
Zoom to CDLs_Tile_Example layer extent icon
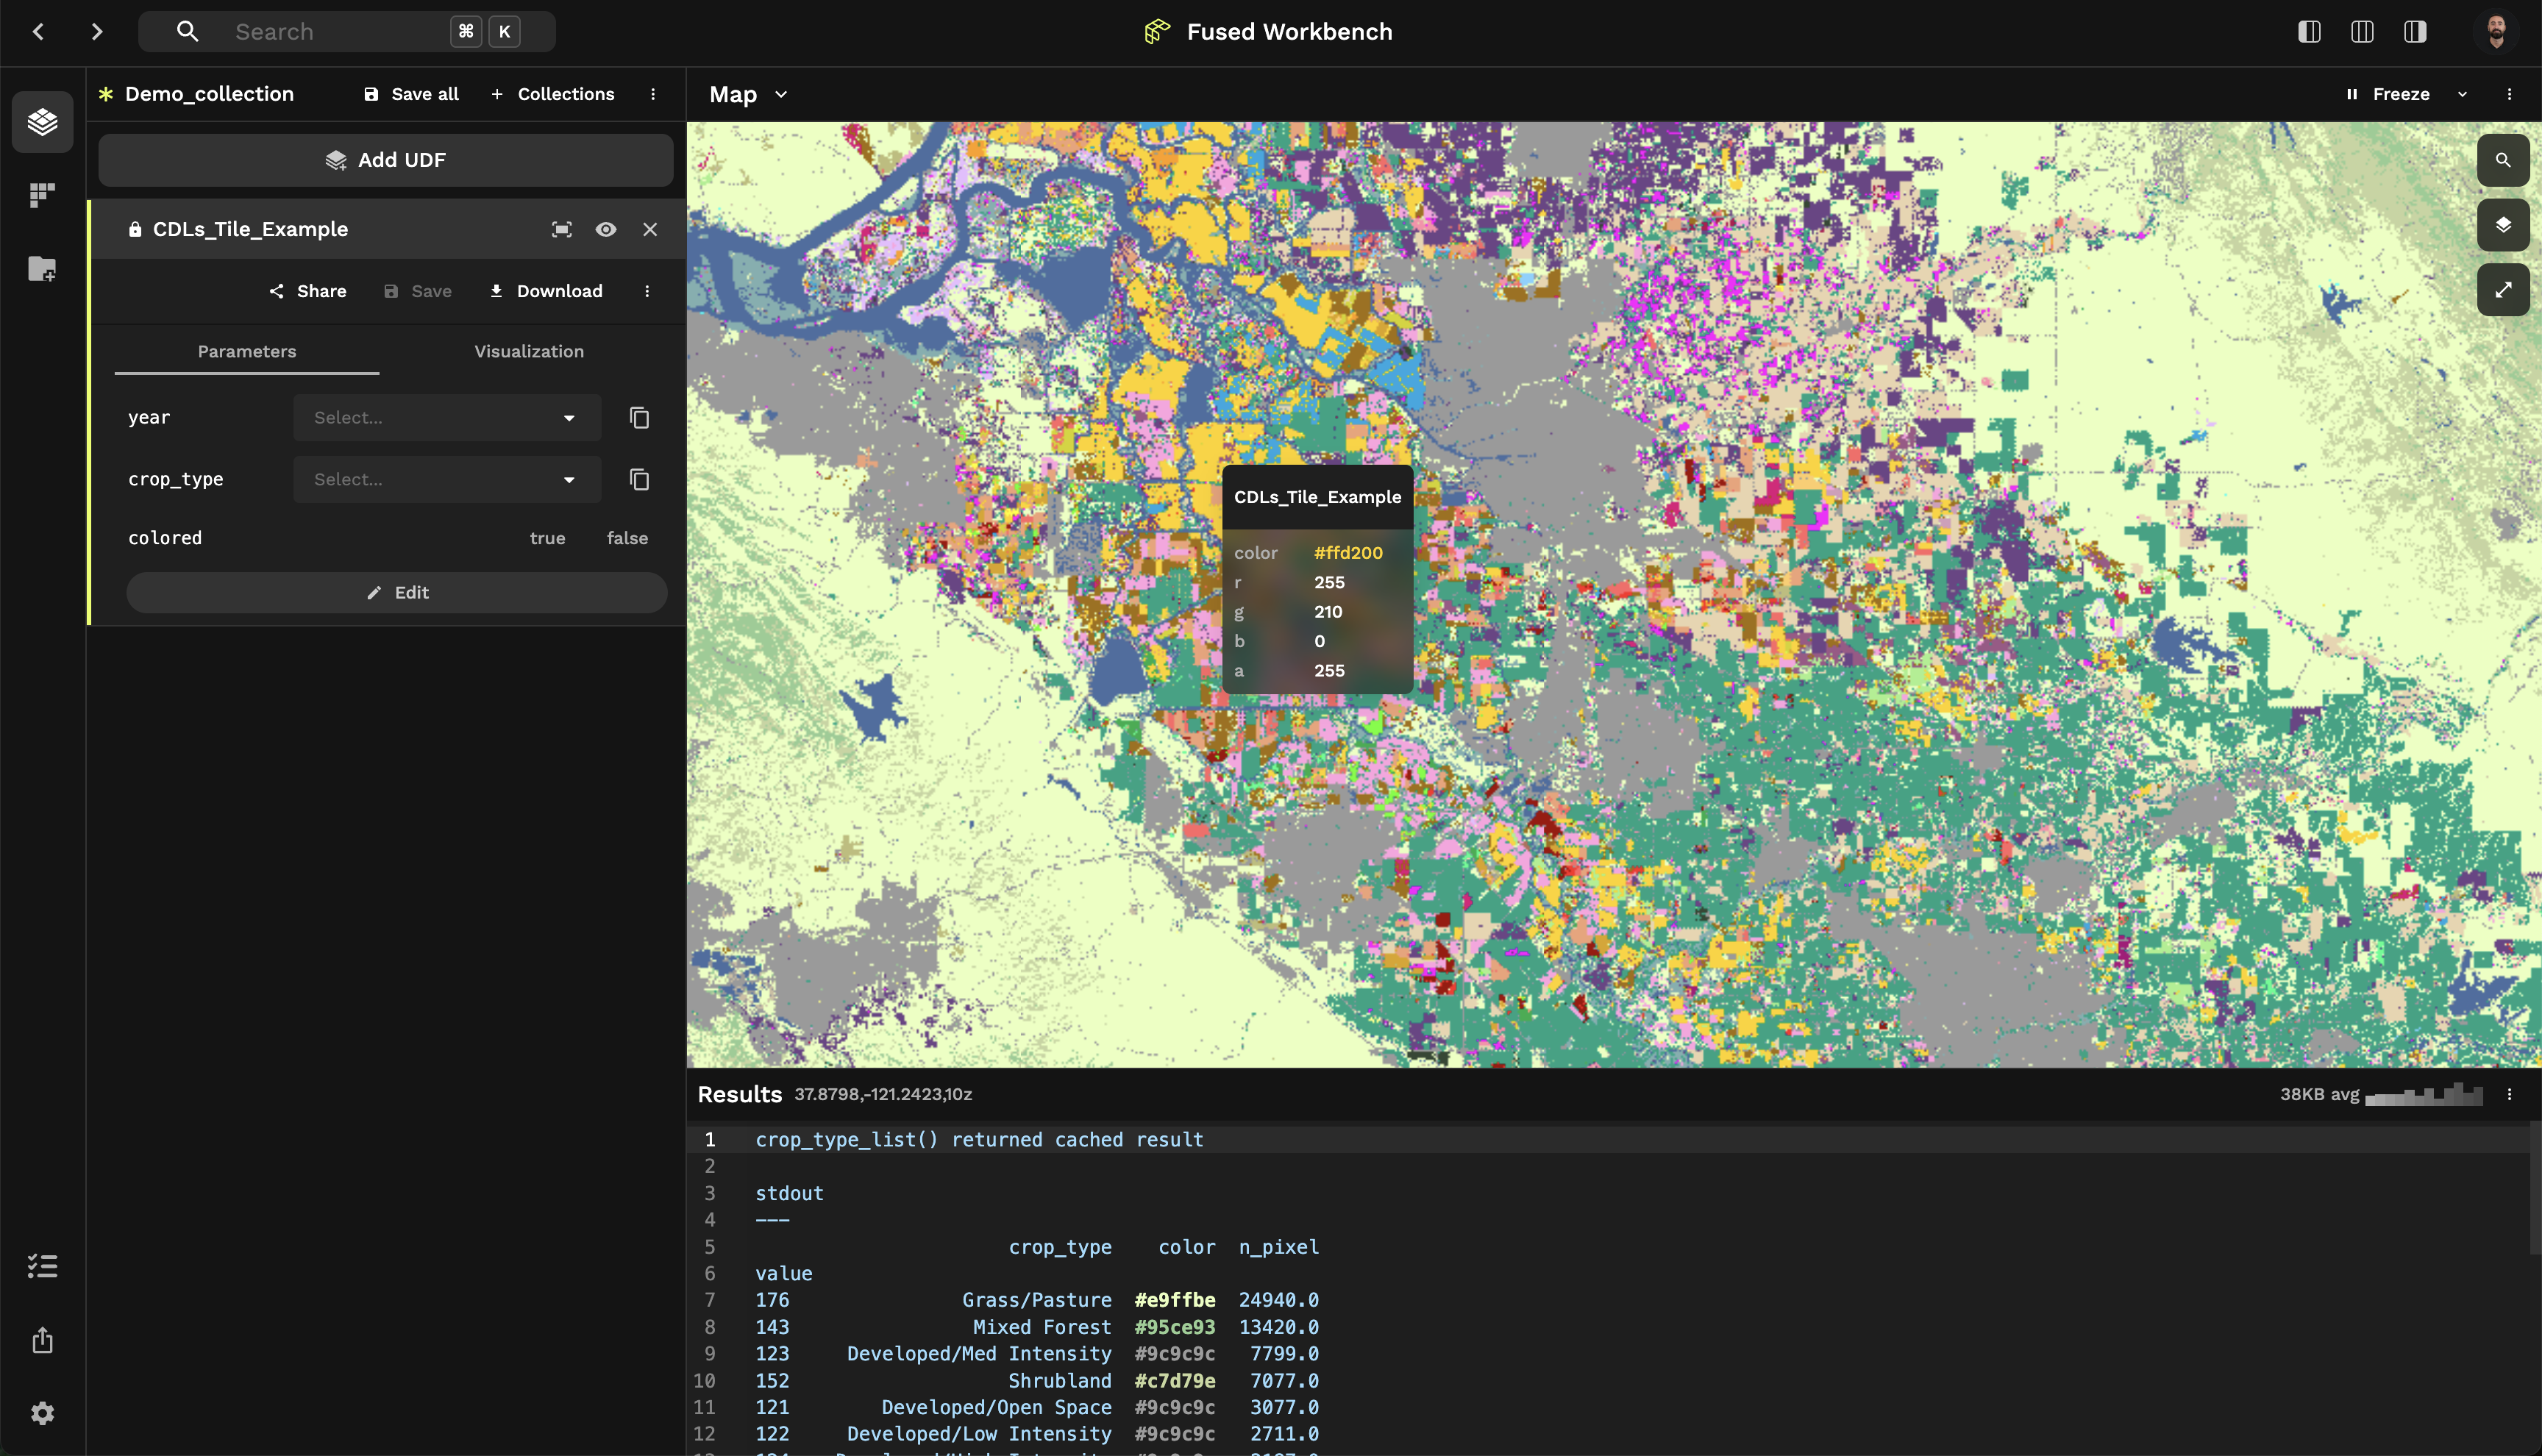(x=562, y=230)
